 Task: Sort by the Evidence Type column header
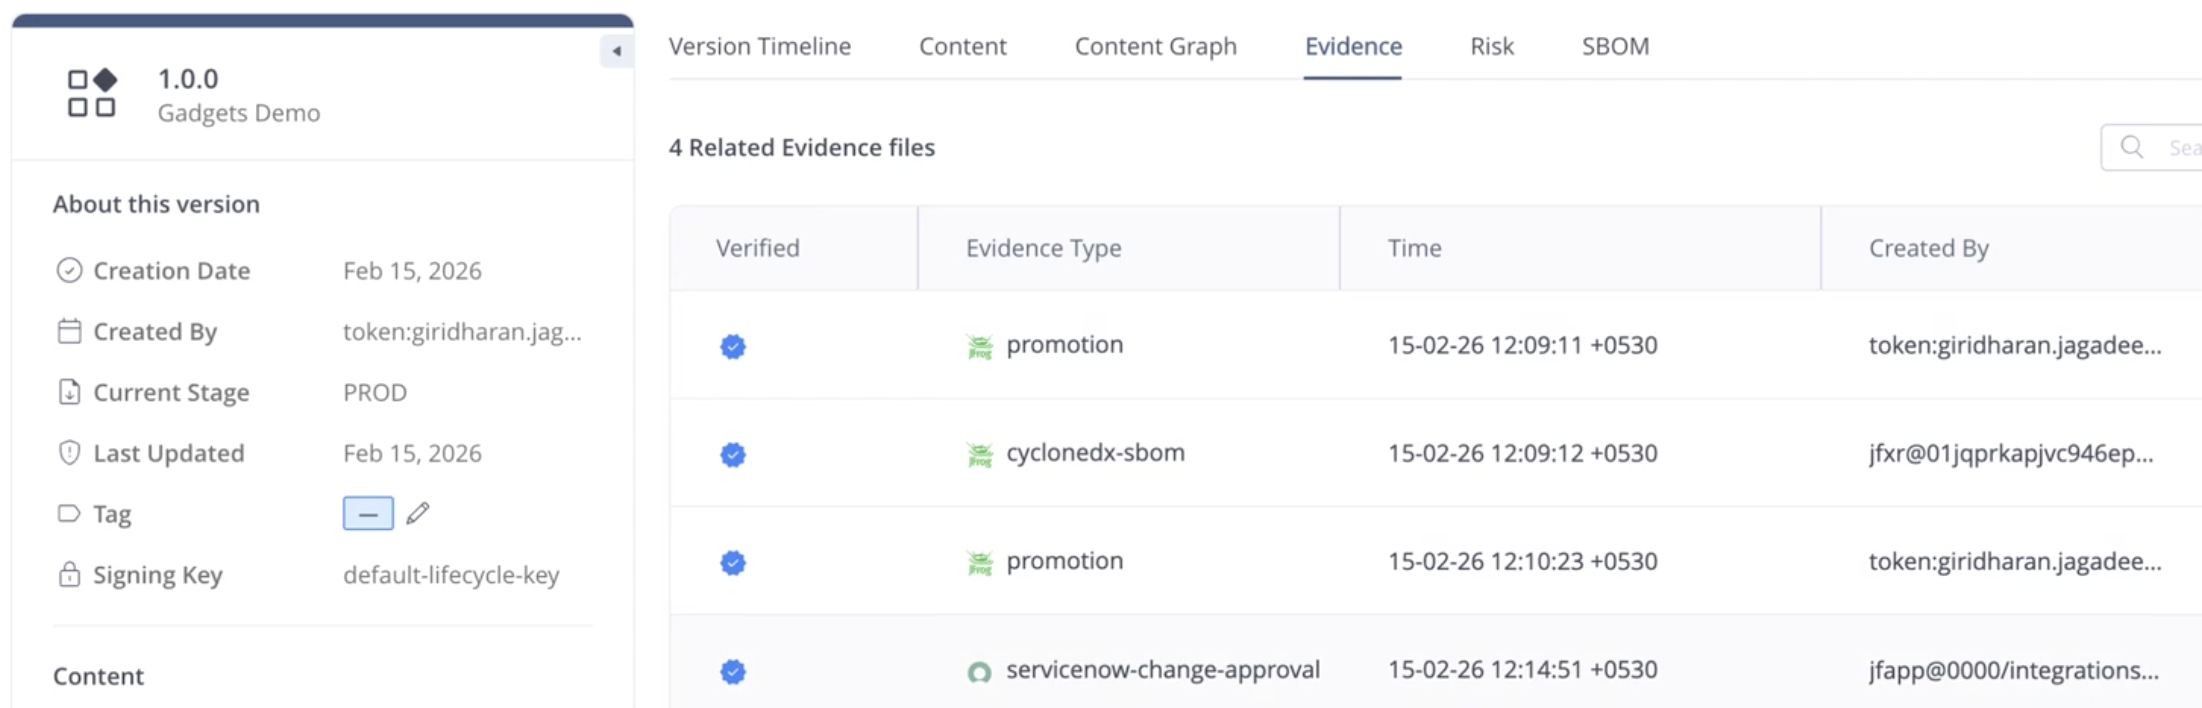point(1044,248)
